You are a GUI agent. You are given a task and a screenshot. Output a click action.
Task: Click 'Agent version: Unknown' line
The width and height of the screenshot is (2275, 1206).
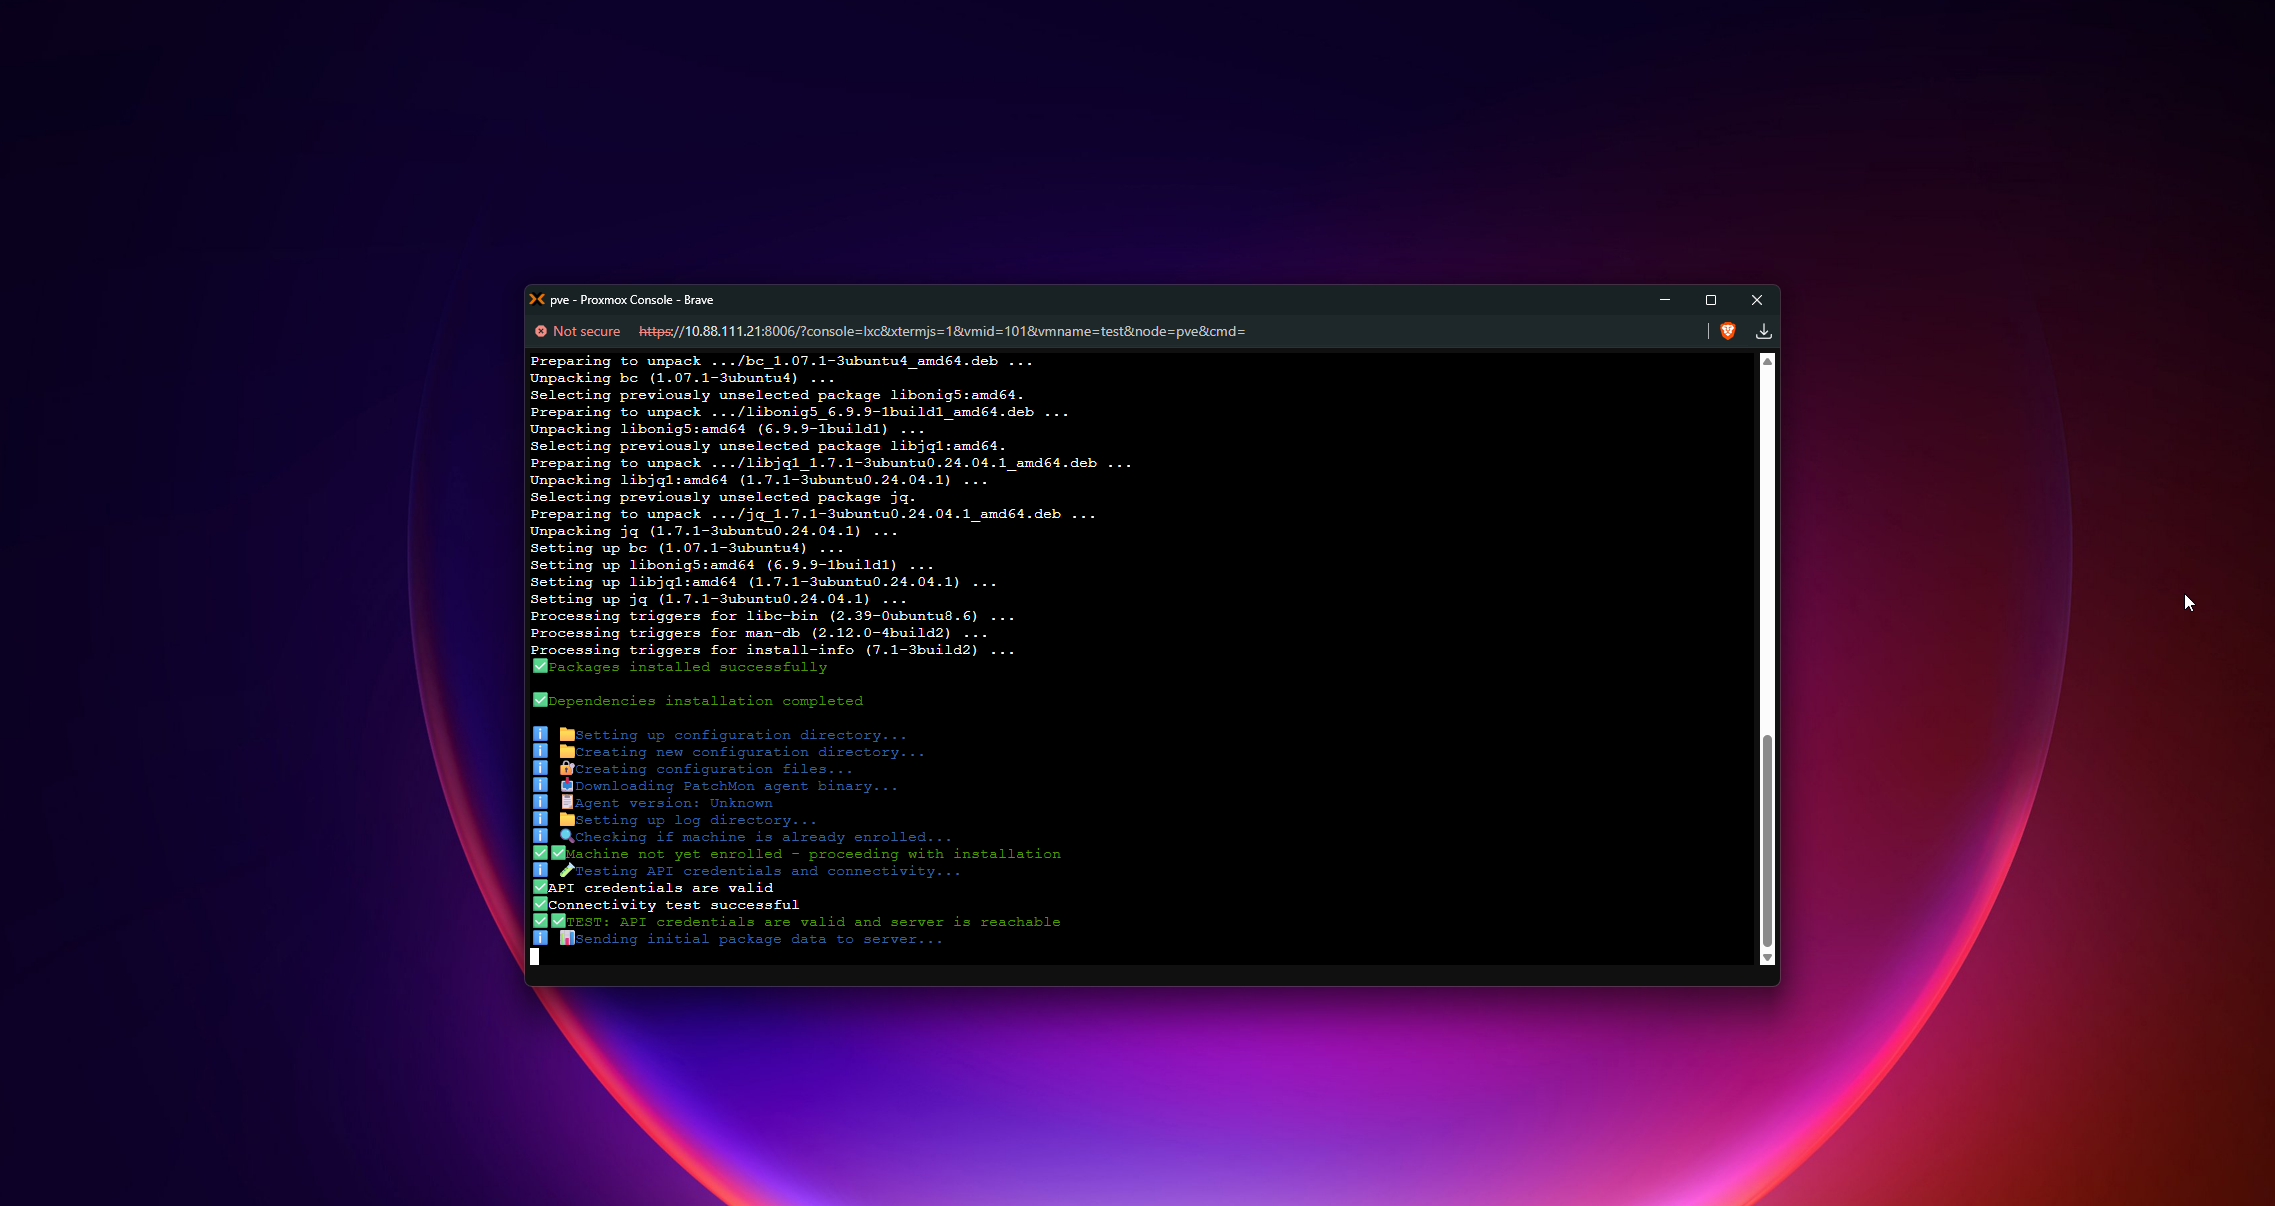coord(652,803)
